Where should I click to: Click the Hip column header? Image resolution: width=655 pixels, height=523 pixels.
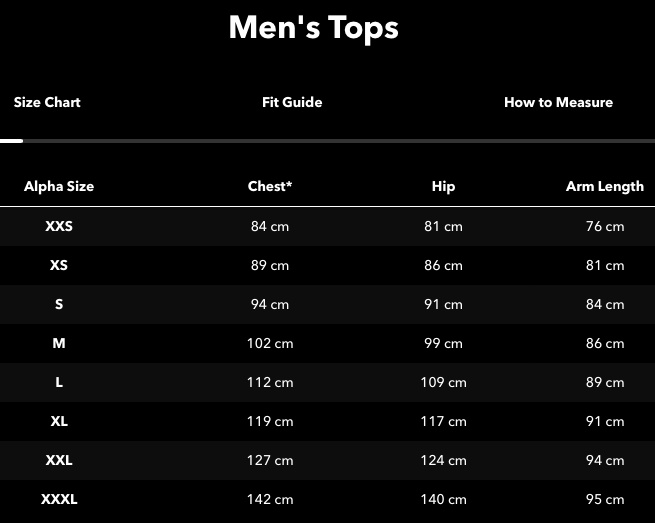[443, 186]
